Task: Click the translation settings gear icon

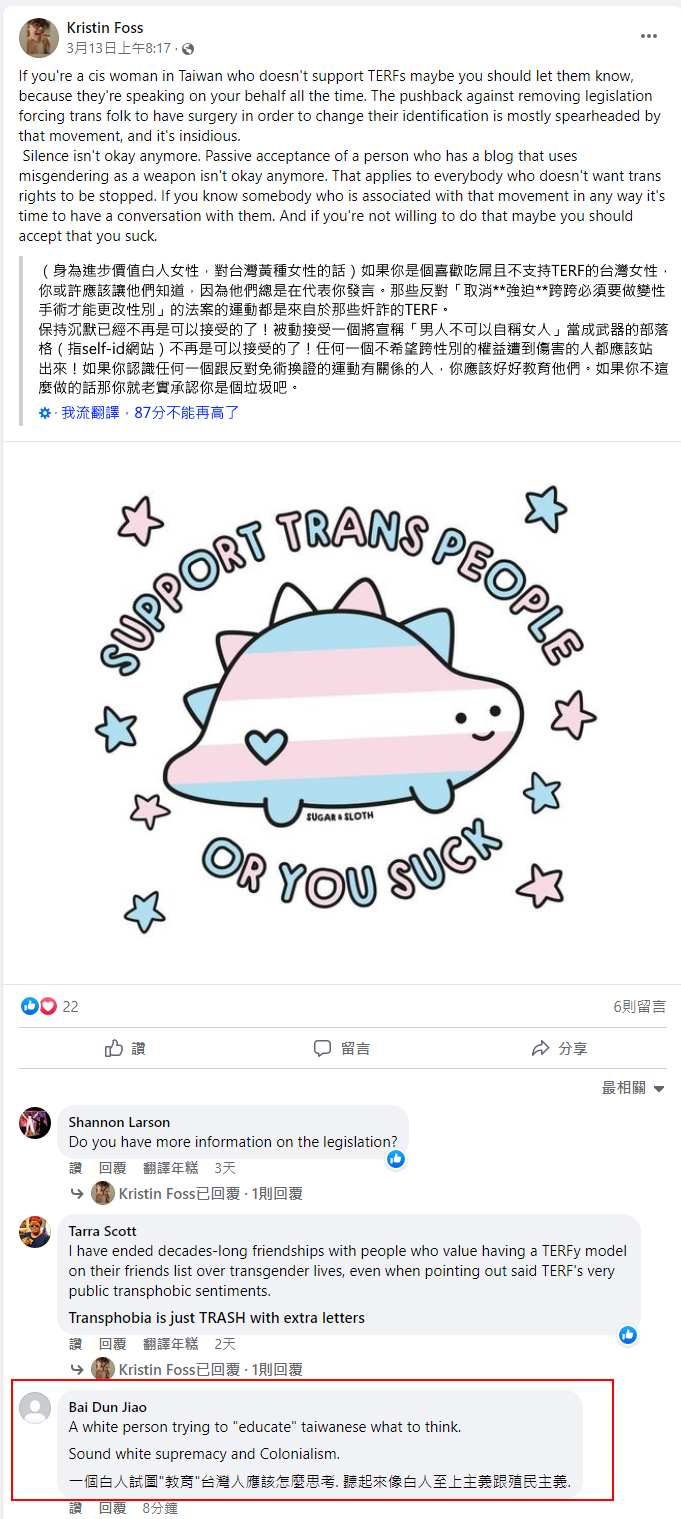Action: 44,412
